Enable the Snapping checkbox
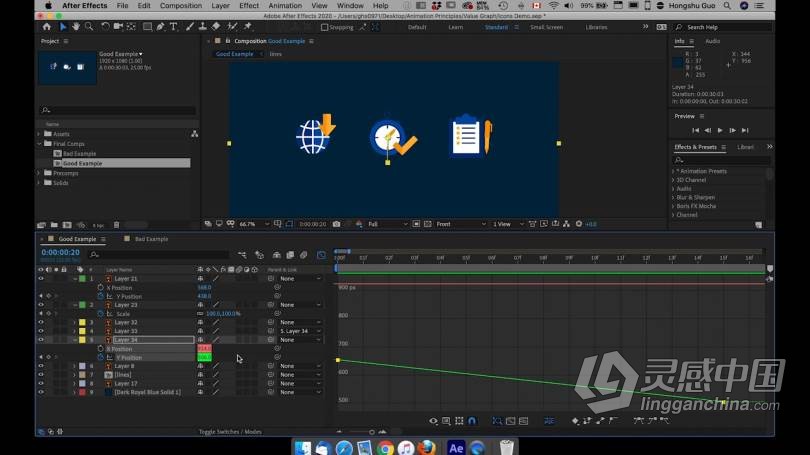The height and width of the screenshot is (455, 810). (324, 27)
